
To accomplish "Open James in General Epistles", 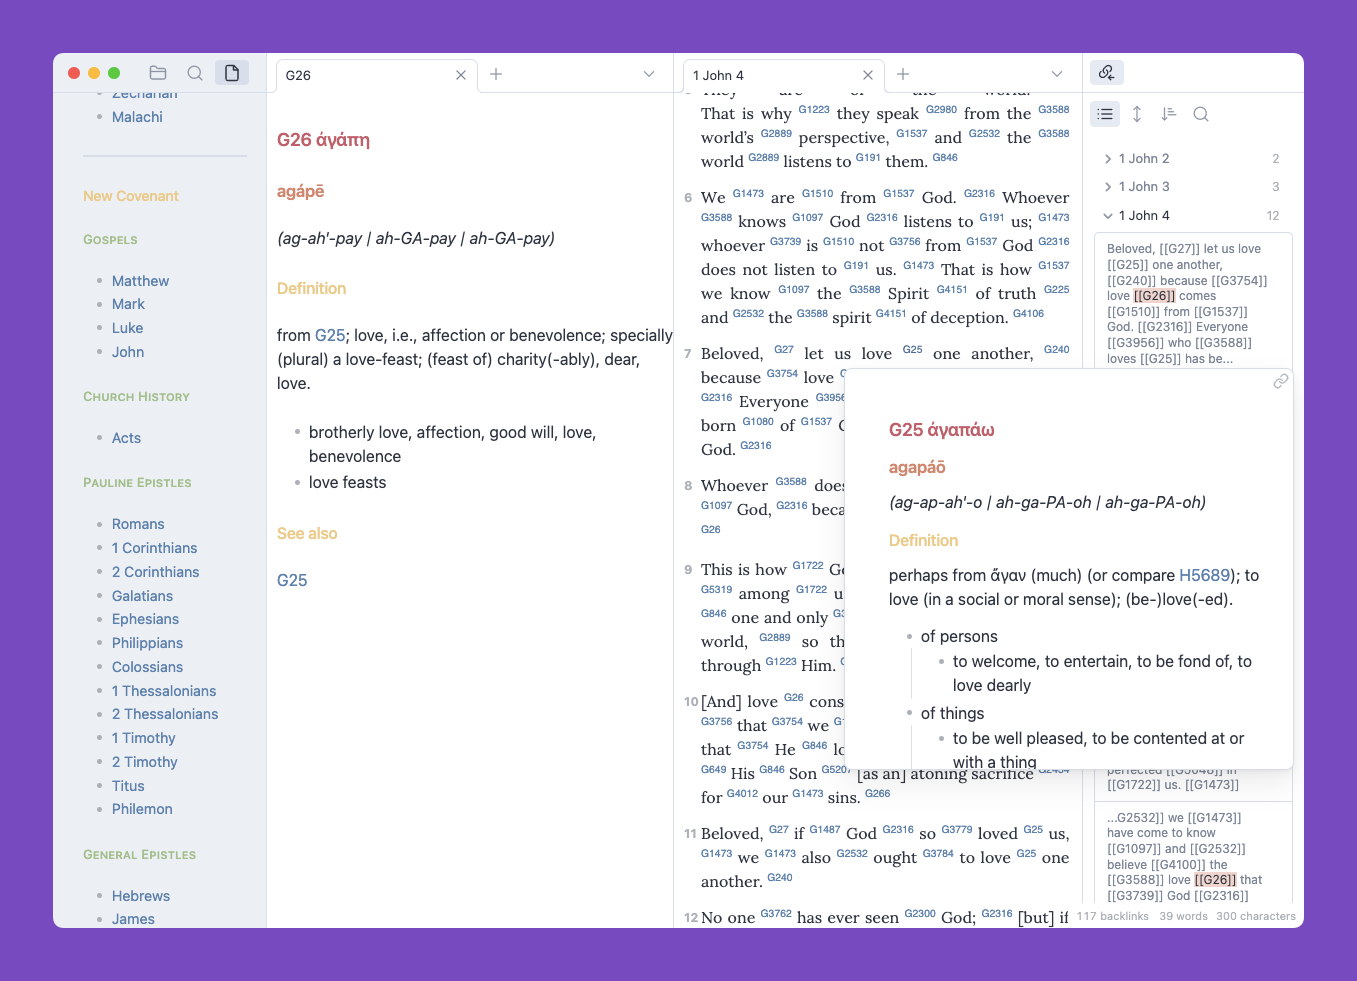I will (x=133, y=919).
